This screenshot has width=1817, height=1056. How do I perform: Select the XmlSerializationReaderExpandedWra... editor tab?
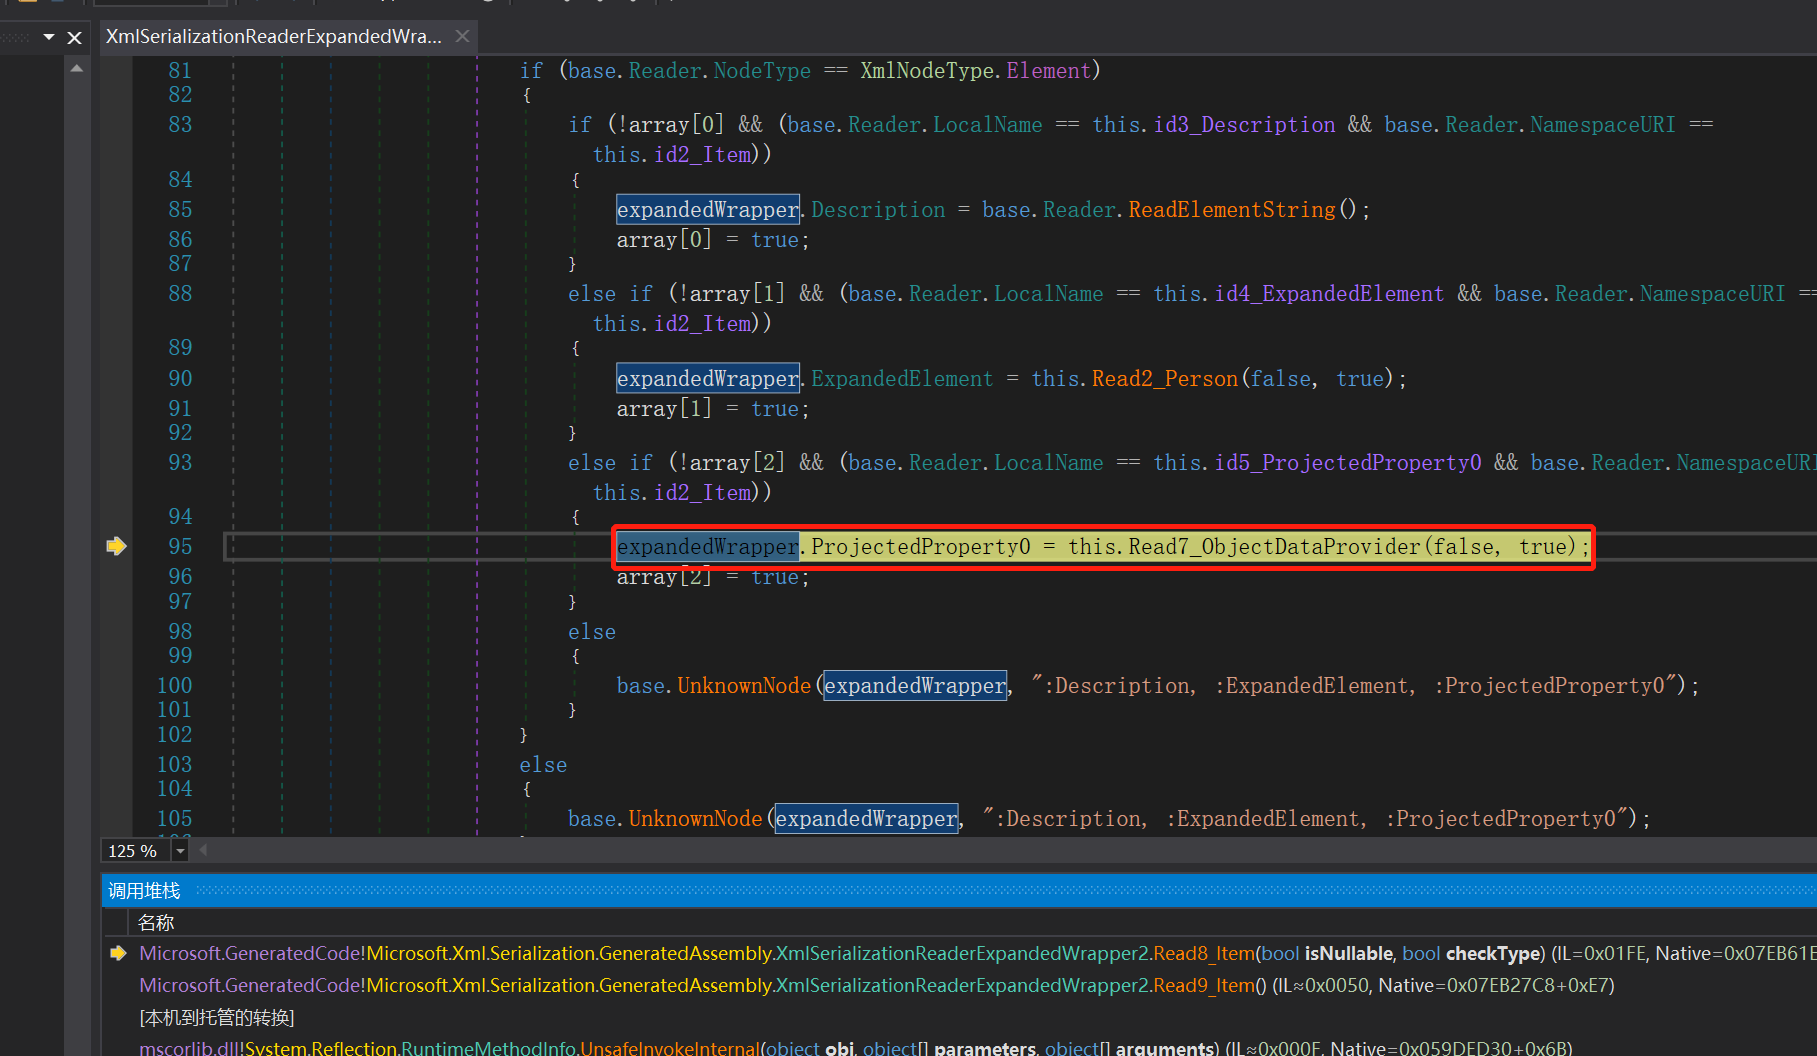(273, 37)
